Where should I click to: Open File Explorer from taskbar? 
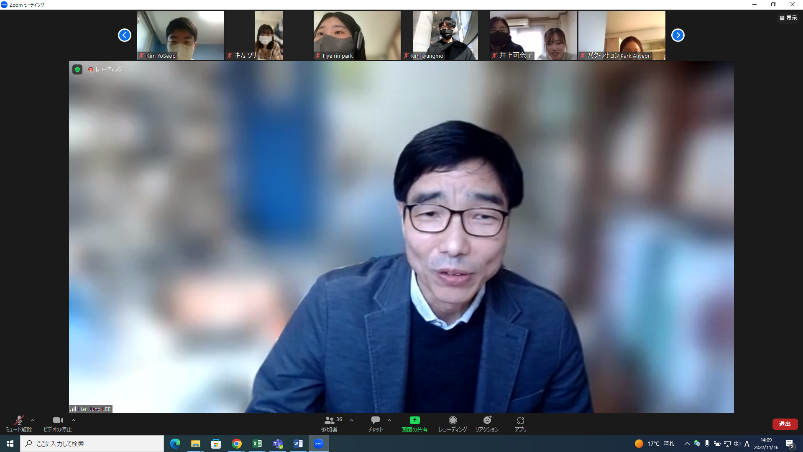coord(195,443)
